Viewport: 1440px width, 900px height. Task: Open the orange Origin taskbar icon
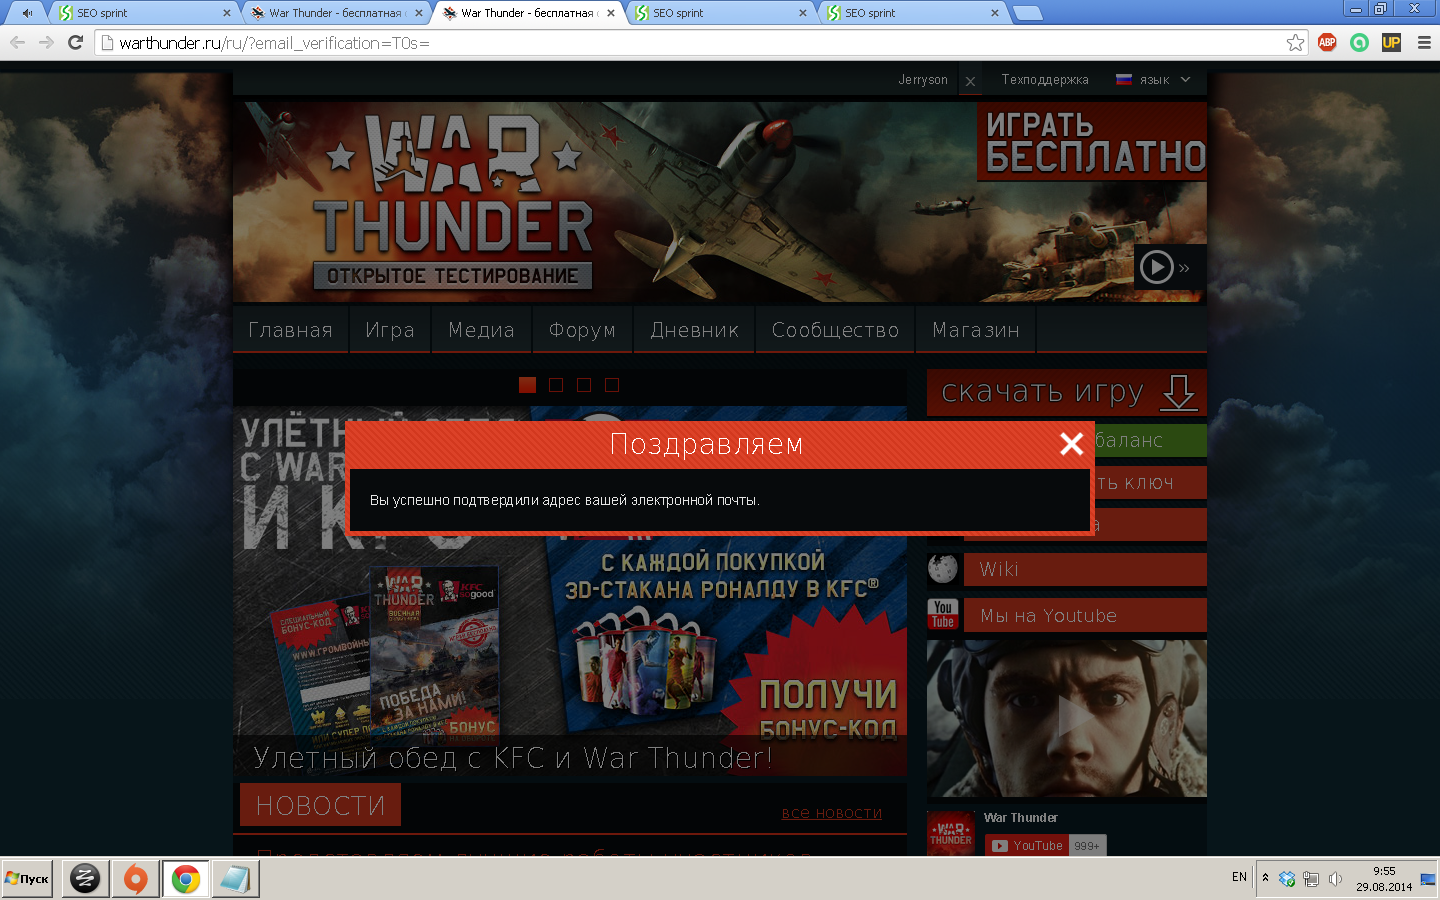(135, 879)
